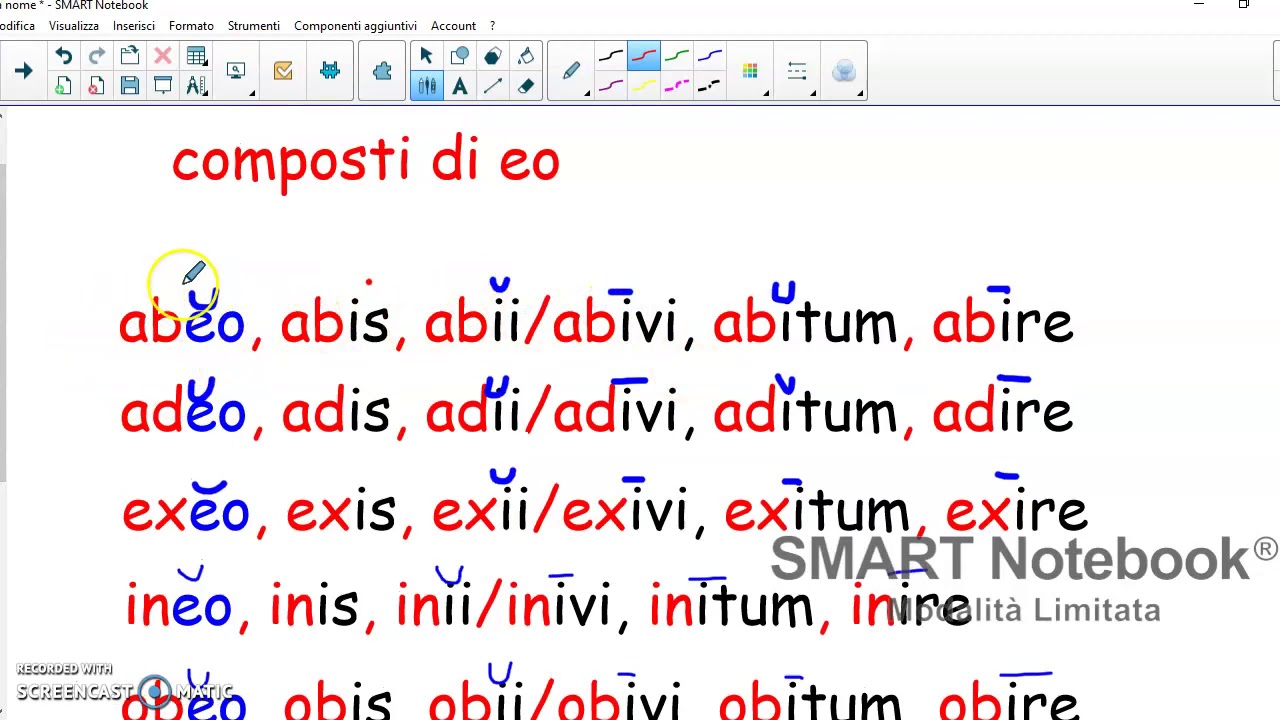The height and width of the screenshot is (720, 1280).
Task: Pick the black pen line style
Action: 611,56
